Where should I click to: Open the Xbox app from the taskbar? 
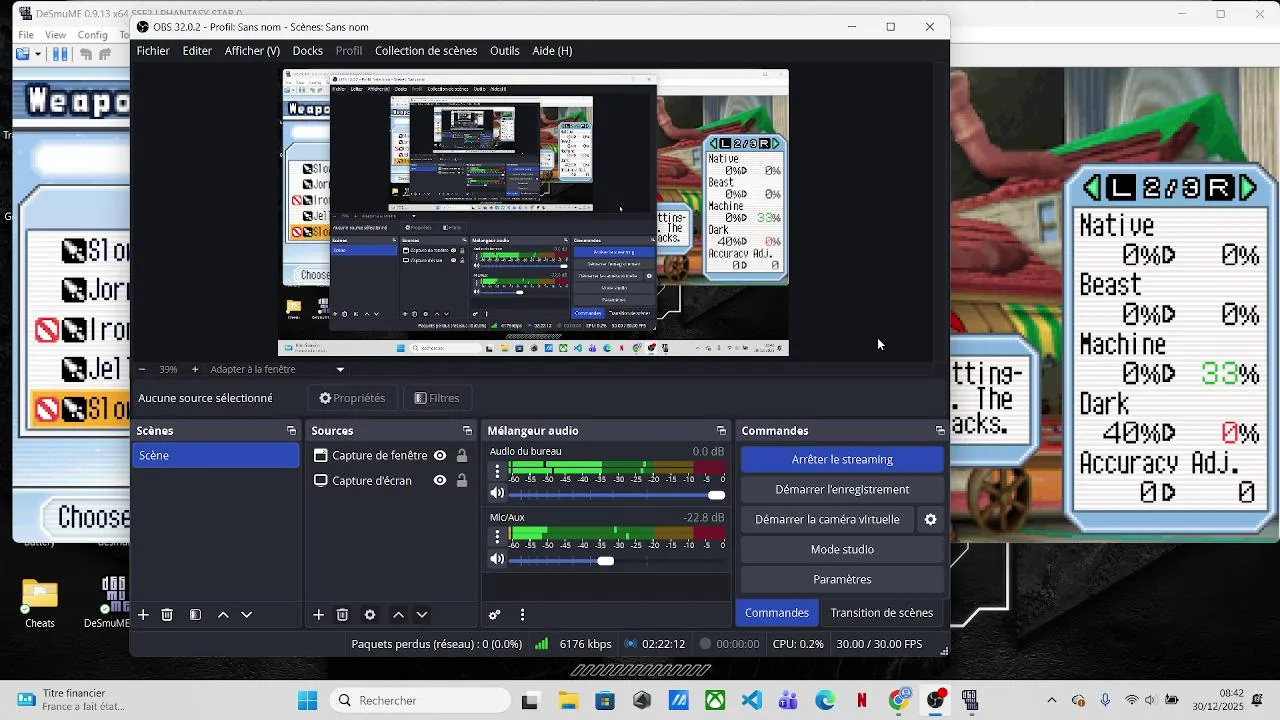pyautogui.click(x=715, y=701)
